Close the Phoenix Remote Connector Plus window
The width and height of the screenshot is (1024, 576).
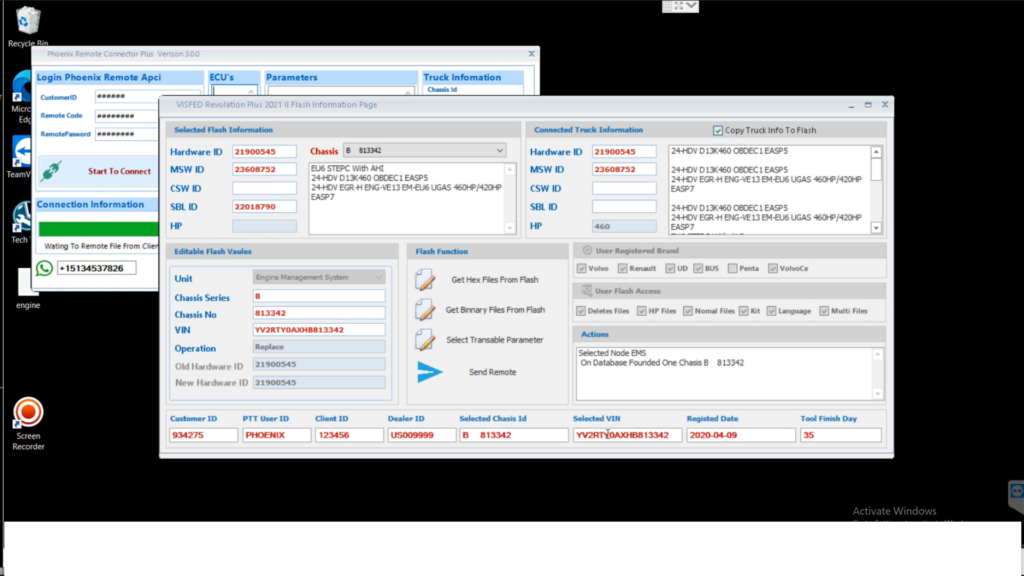pos(531,54)
